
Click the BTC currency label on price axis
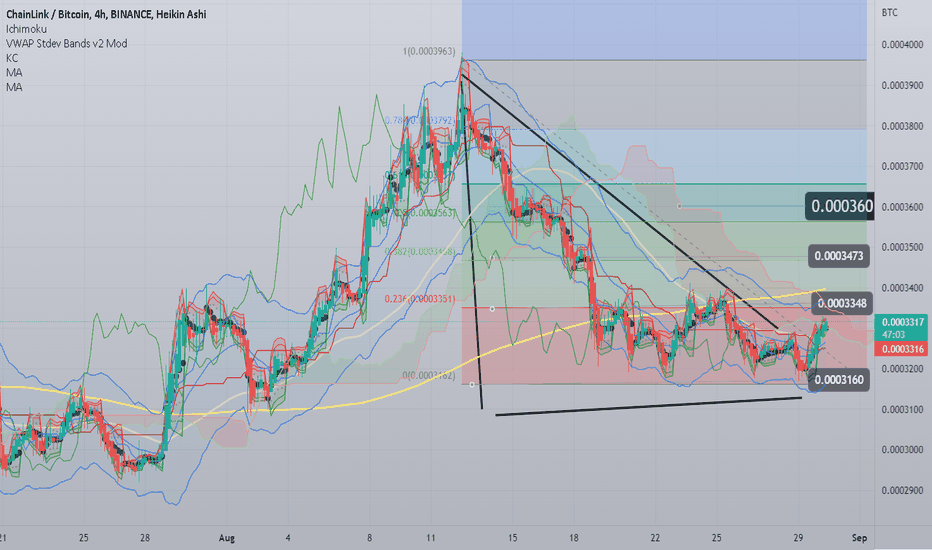(890, 12)
